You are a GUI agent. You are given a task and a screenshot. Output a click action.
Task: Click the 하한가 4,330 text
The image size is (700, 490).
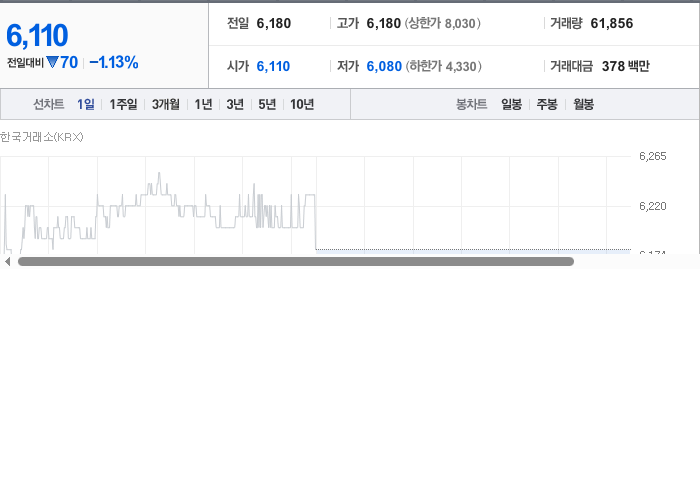click(443, 66)
